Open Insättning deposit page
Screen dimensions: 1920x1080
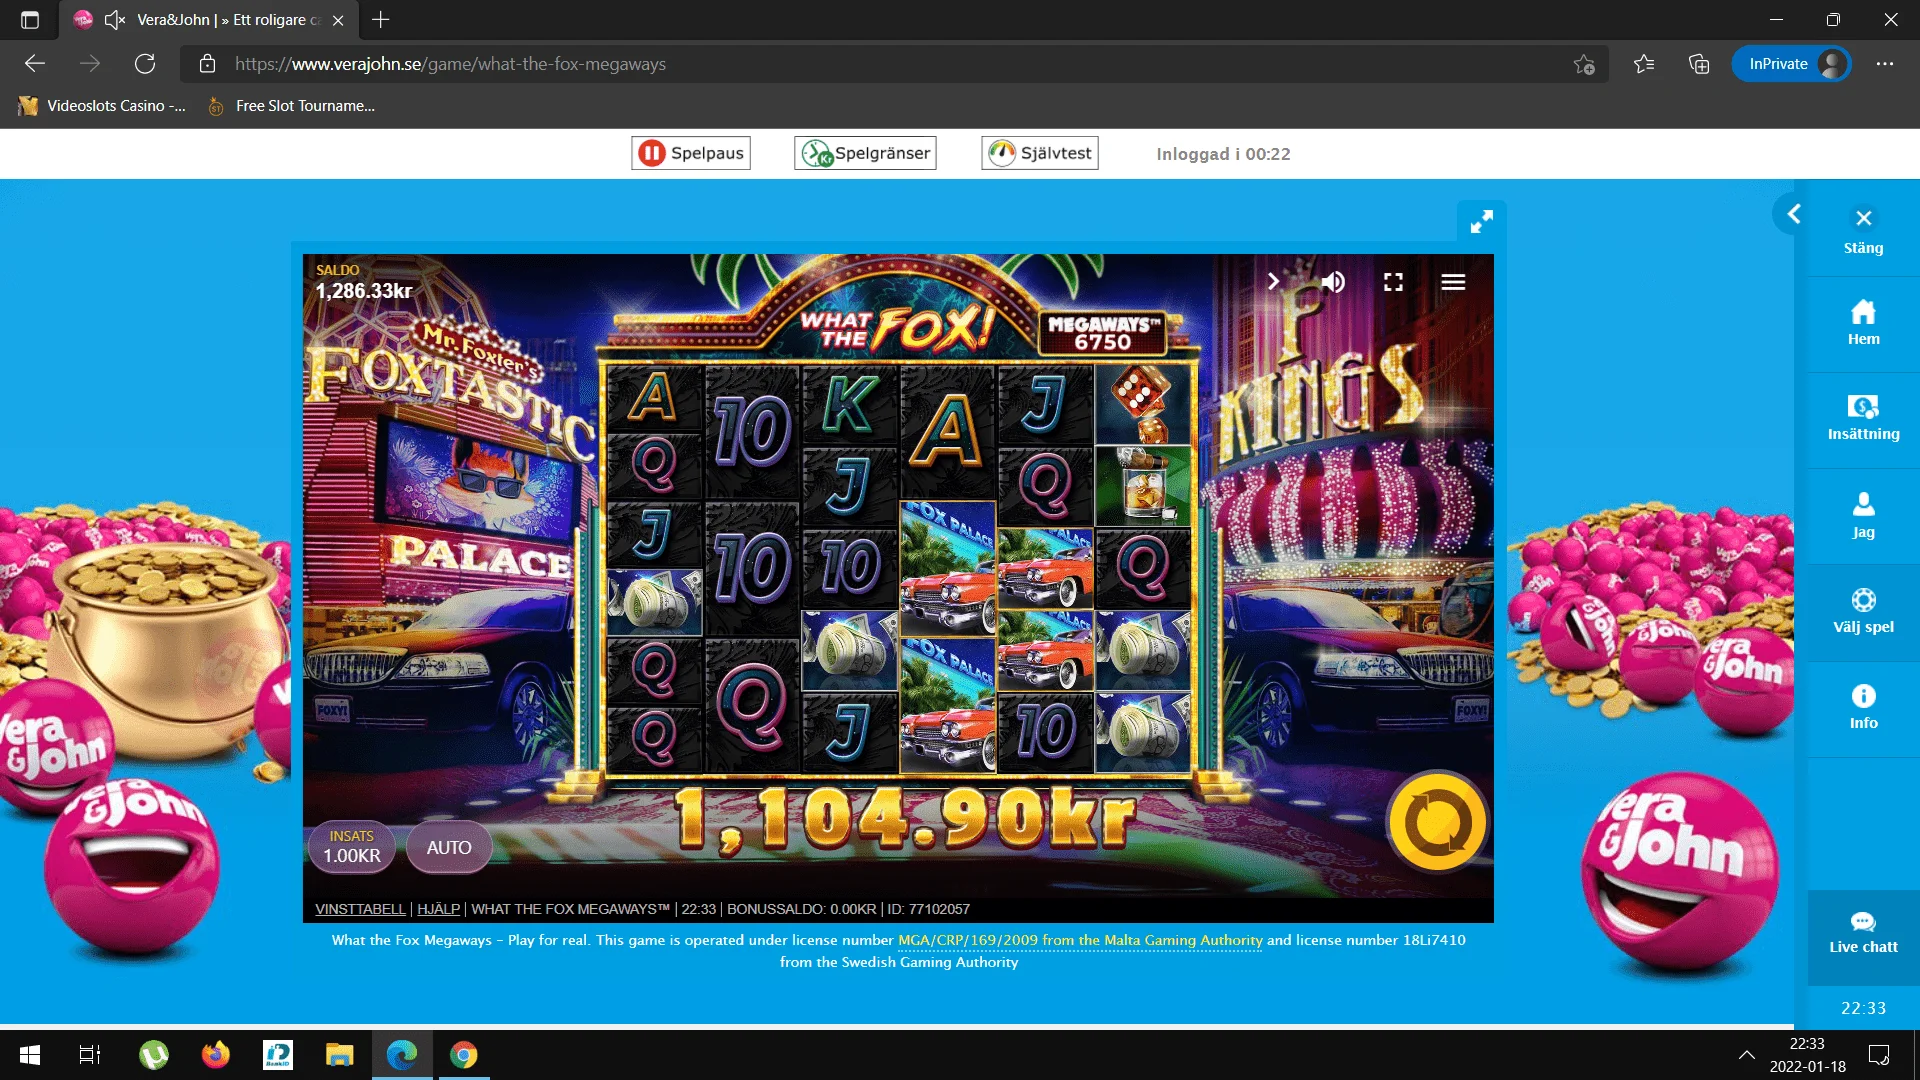(x=1863, y=418)
